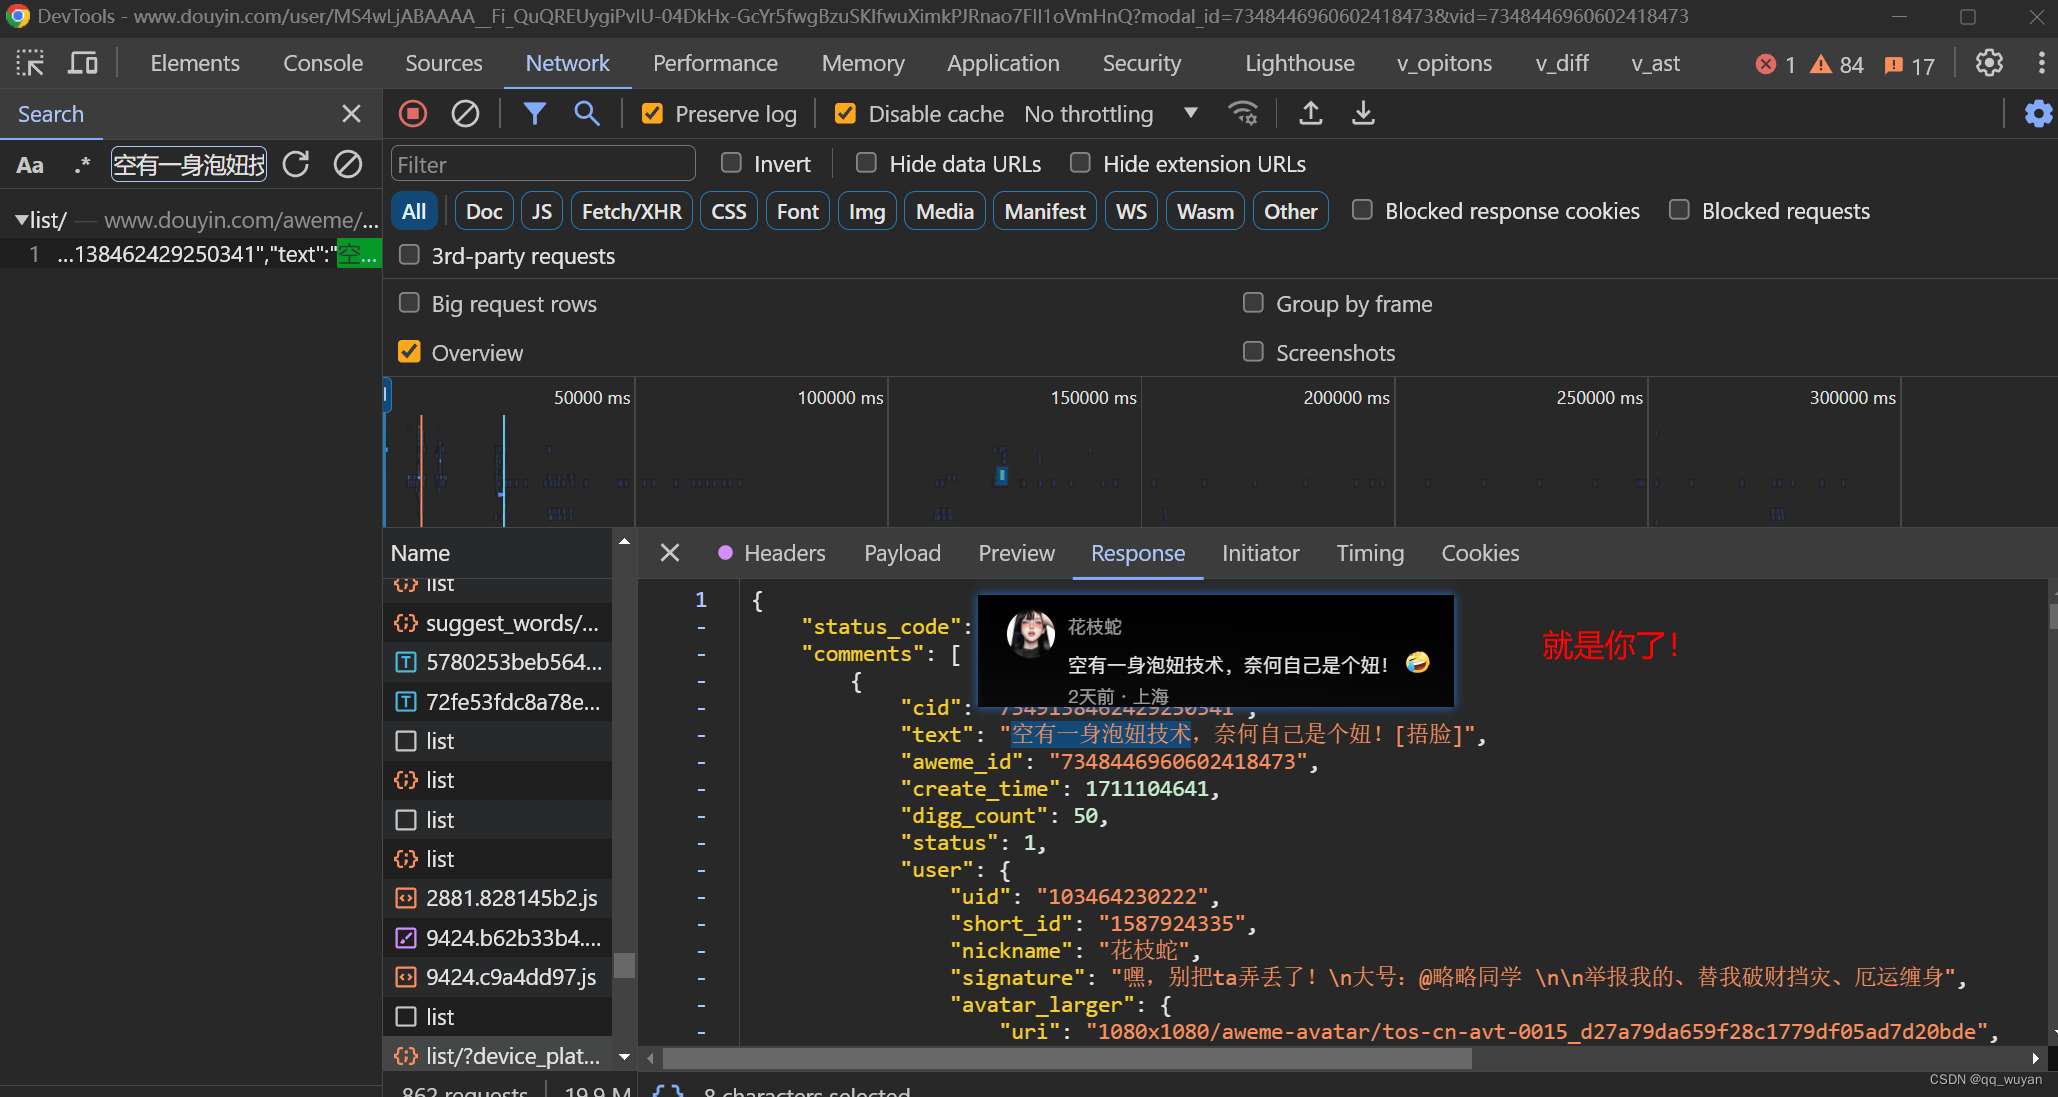Clear the network log

pyautogui.click(x=465, y=114)
